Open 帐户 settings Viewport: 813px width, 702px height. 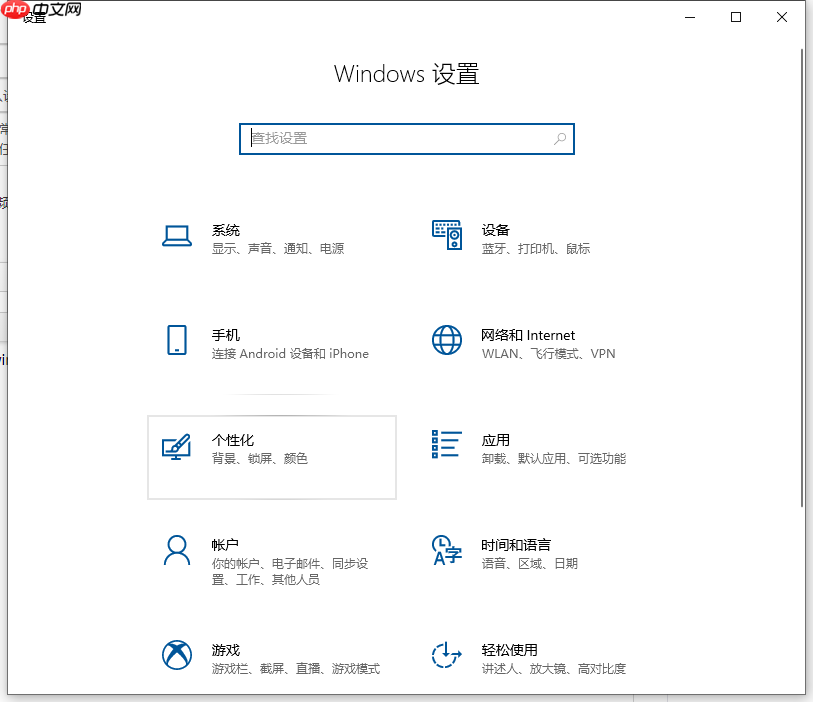225,545
